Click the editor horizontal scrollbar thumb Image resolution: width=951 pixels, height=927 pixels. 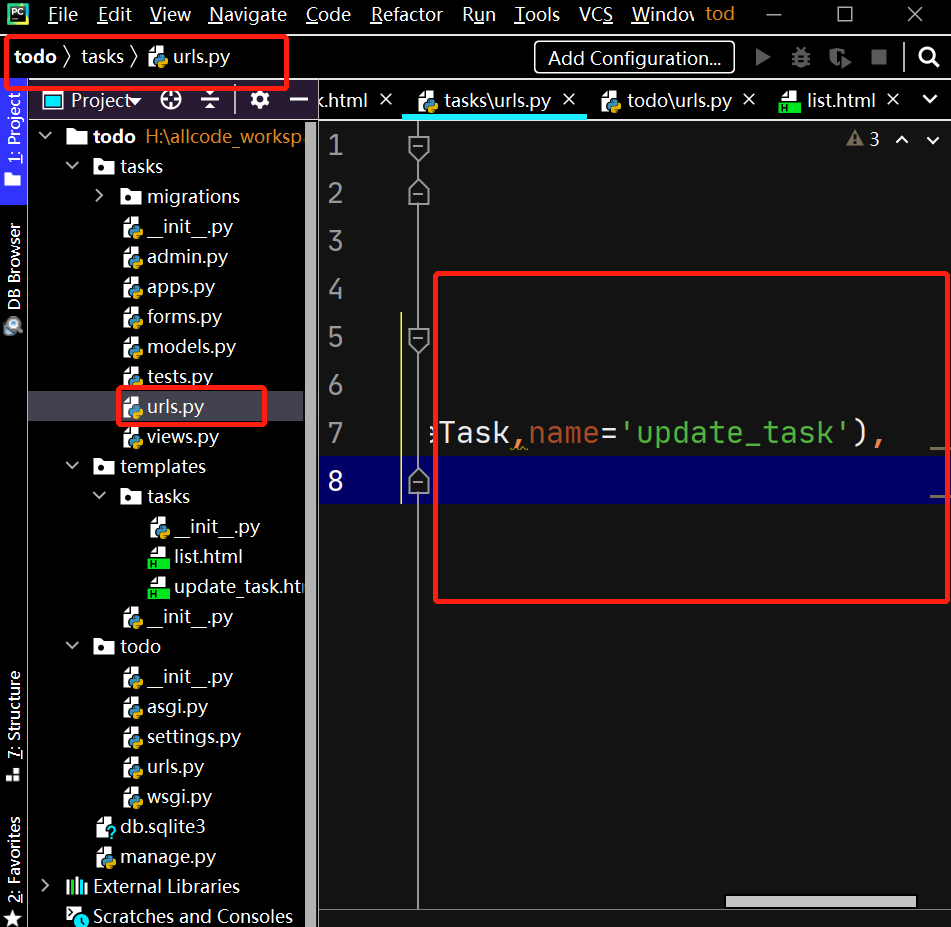click(x=821, y=902)
